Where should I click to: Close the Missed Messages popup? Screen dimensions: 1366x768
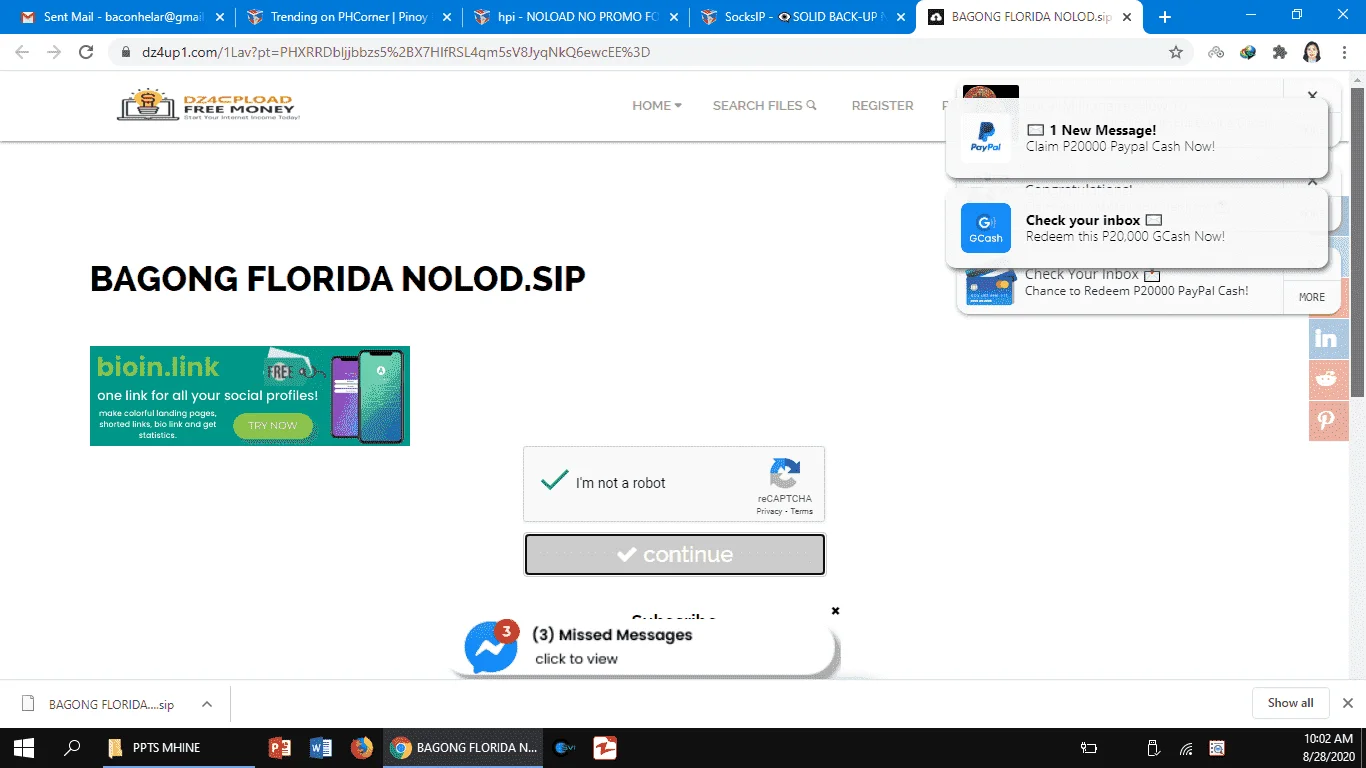pyautogui.click(x=835, y=610)
